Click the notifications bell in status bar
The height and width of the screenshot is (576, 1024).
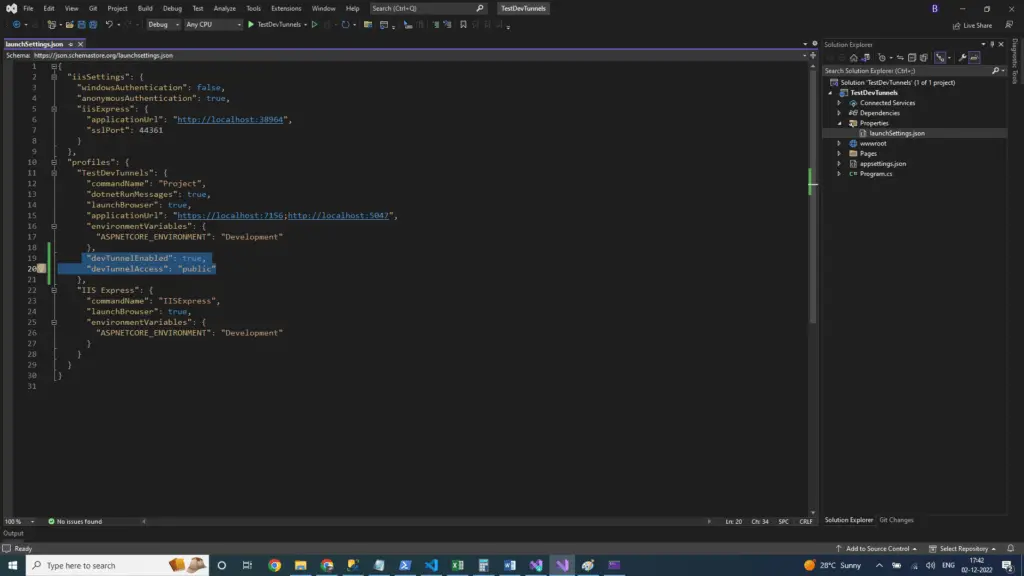(1010, 549)
